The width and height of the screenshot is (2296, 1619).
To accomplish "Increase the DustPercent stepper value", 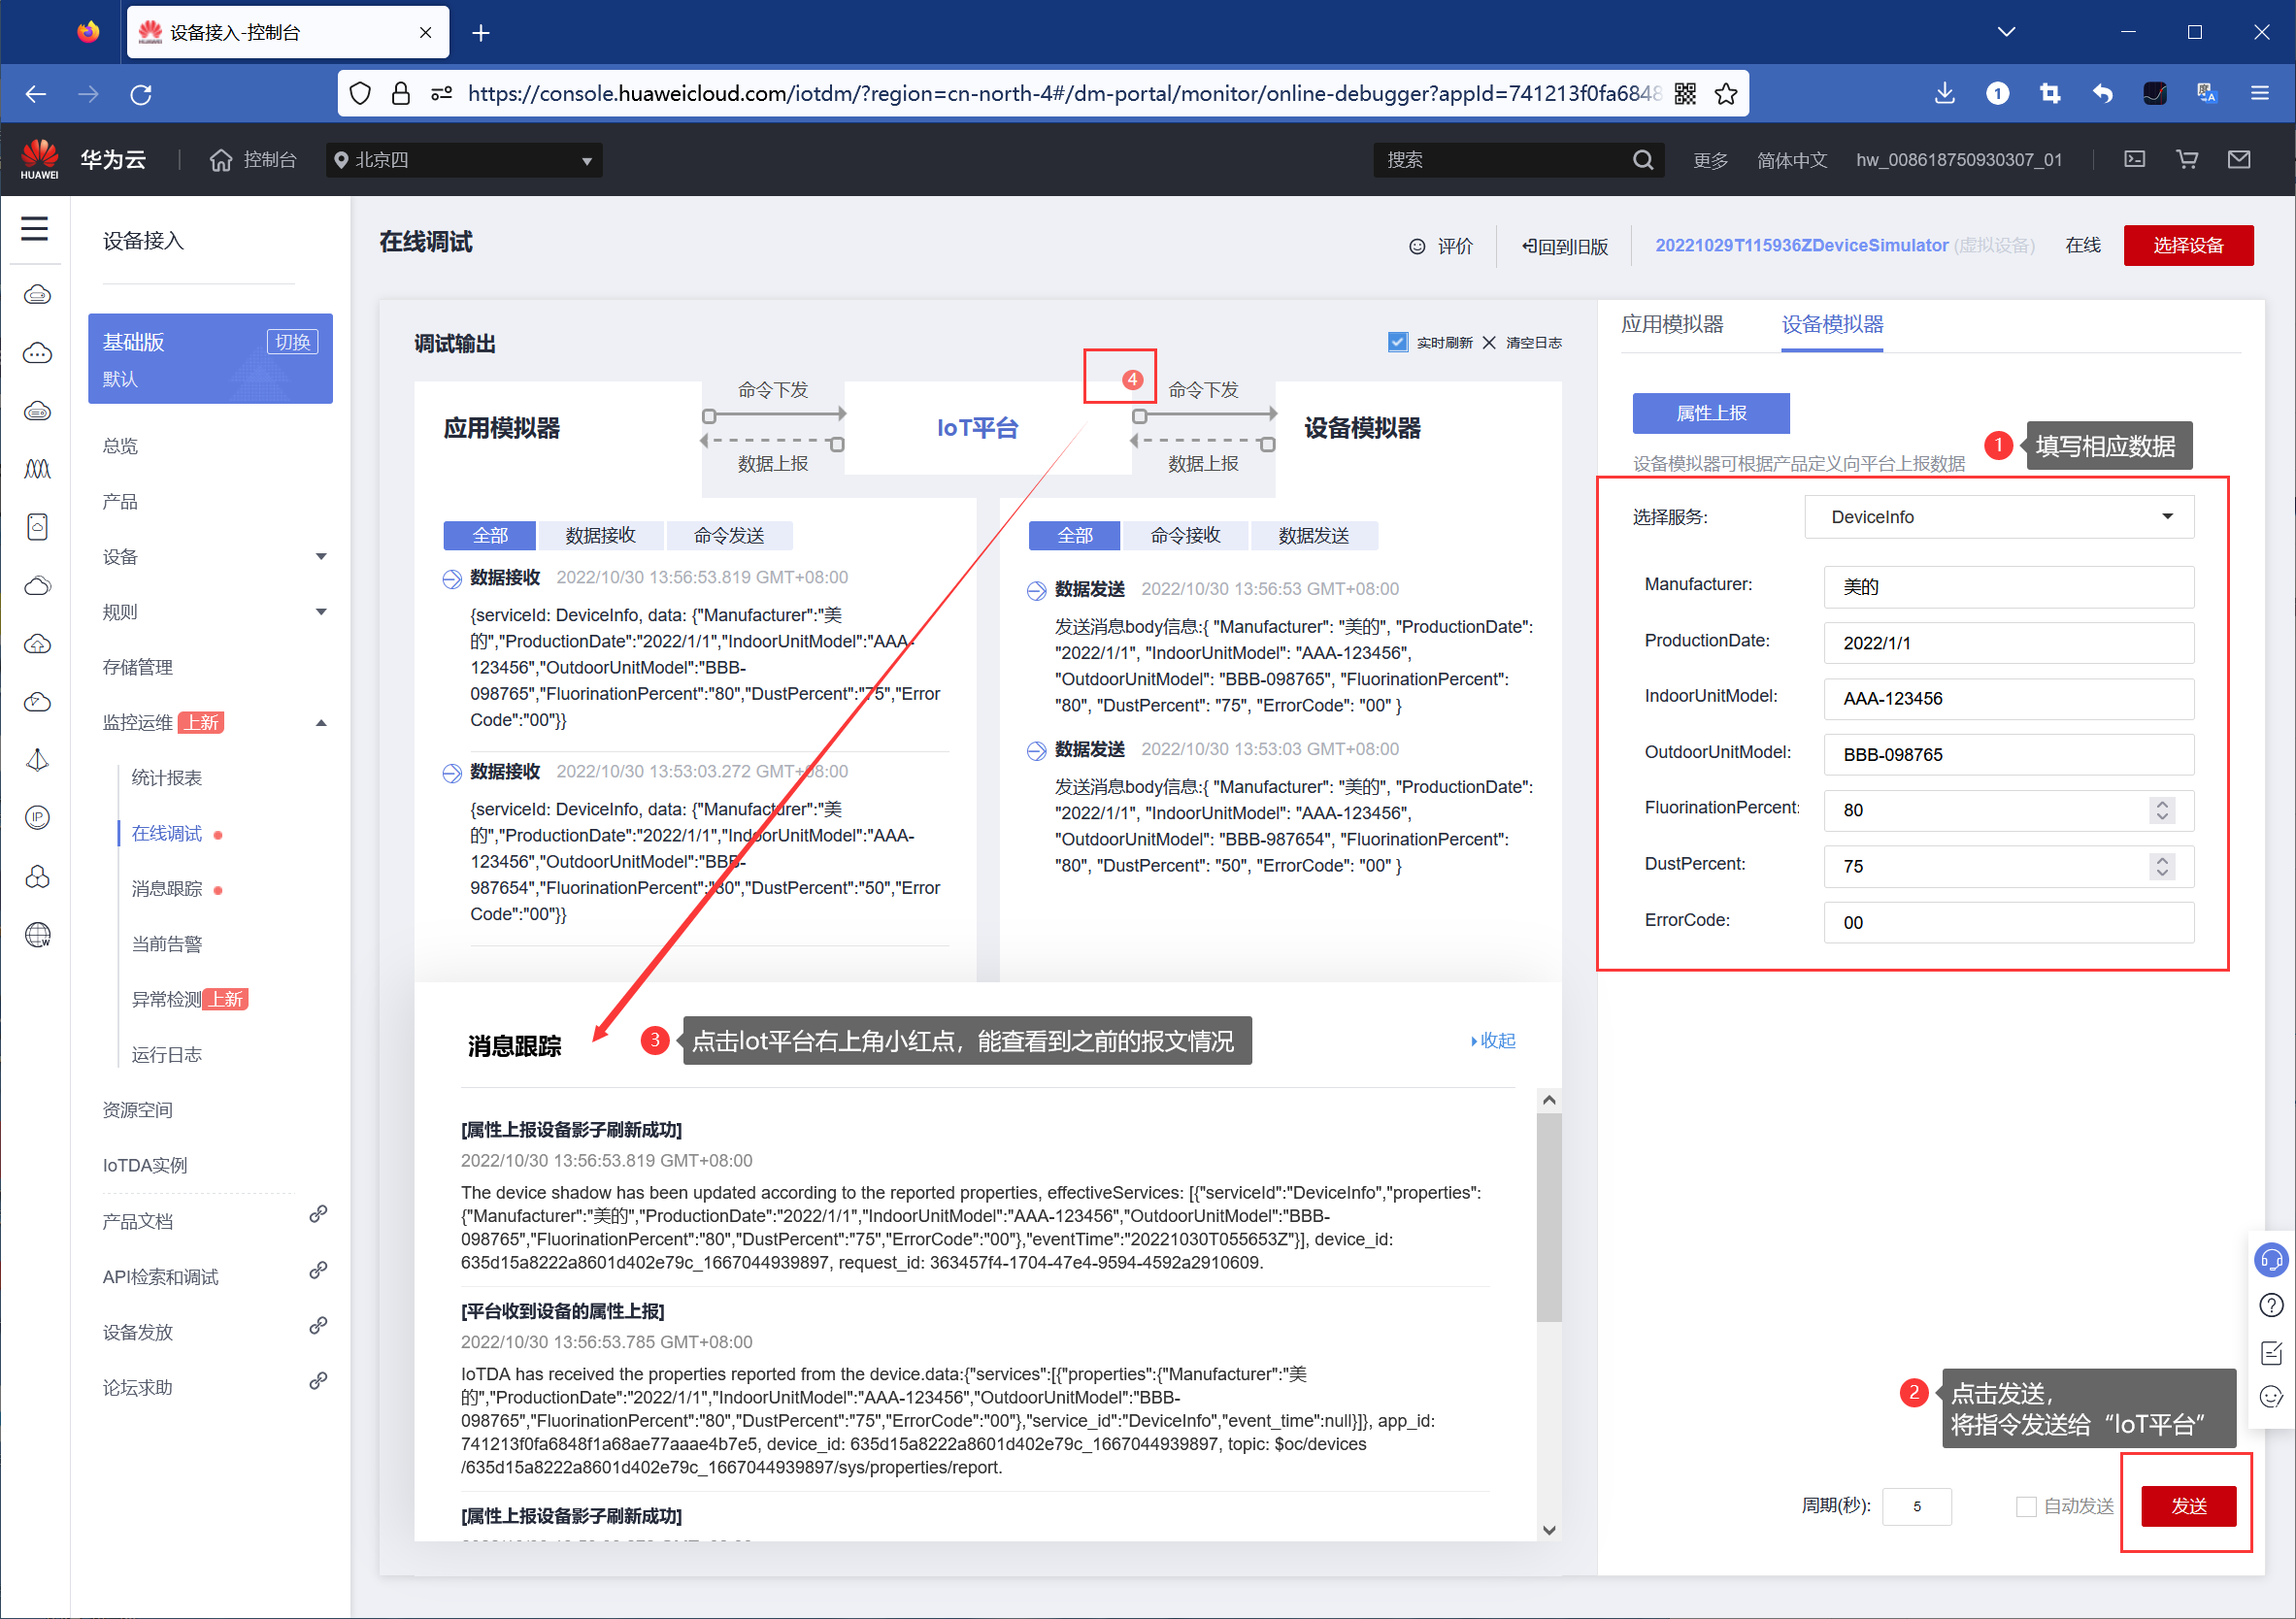I will [2162, 859].
